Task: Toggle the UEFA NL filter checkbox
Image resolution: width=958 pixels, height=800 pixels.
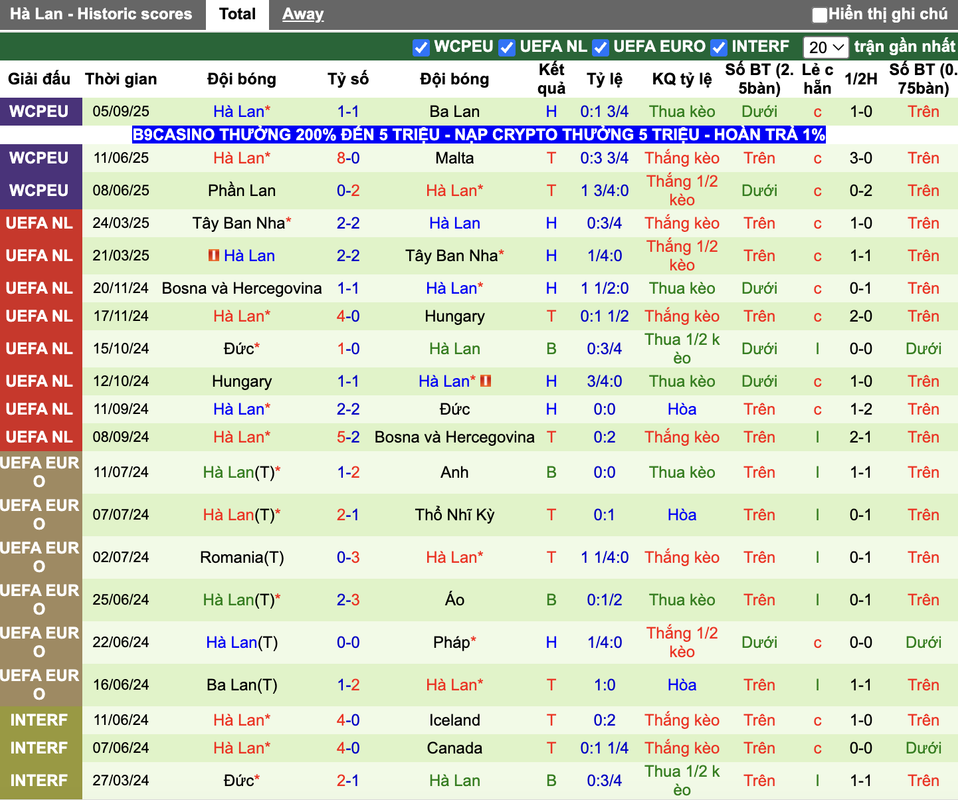Action: 506,47
